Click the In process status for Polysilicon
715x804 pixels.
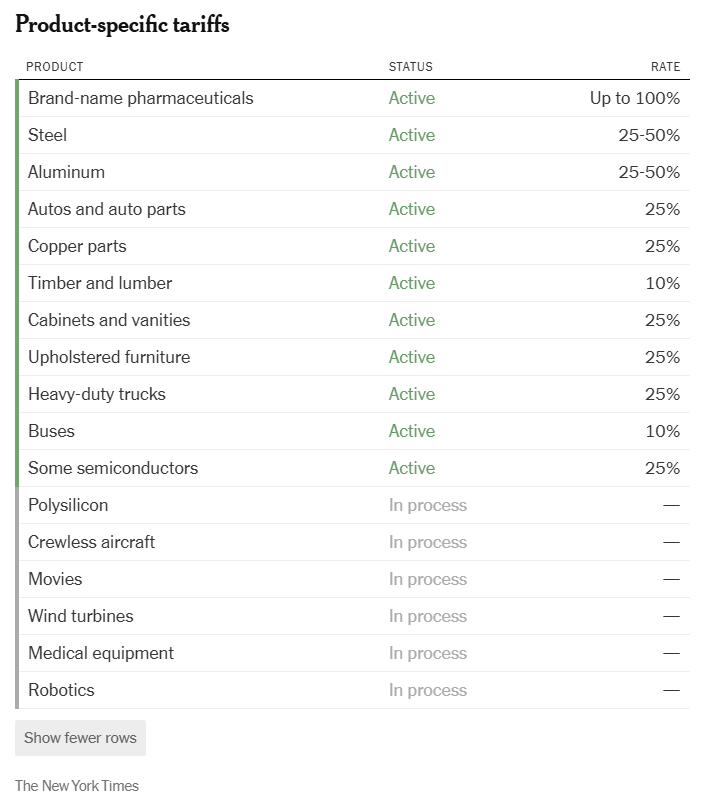point(428,505)
